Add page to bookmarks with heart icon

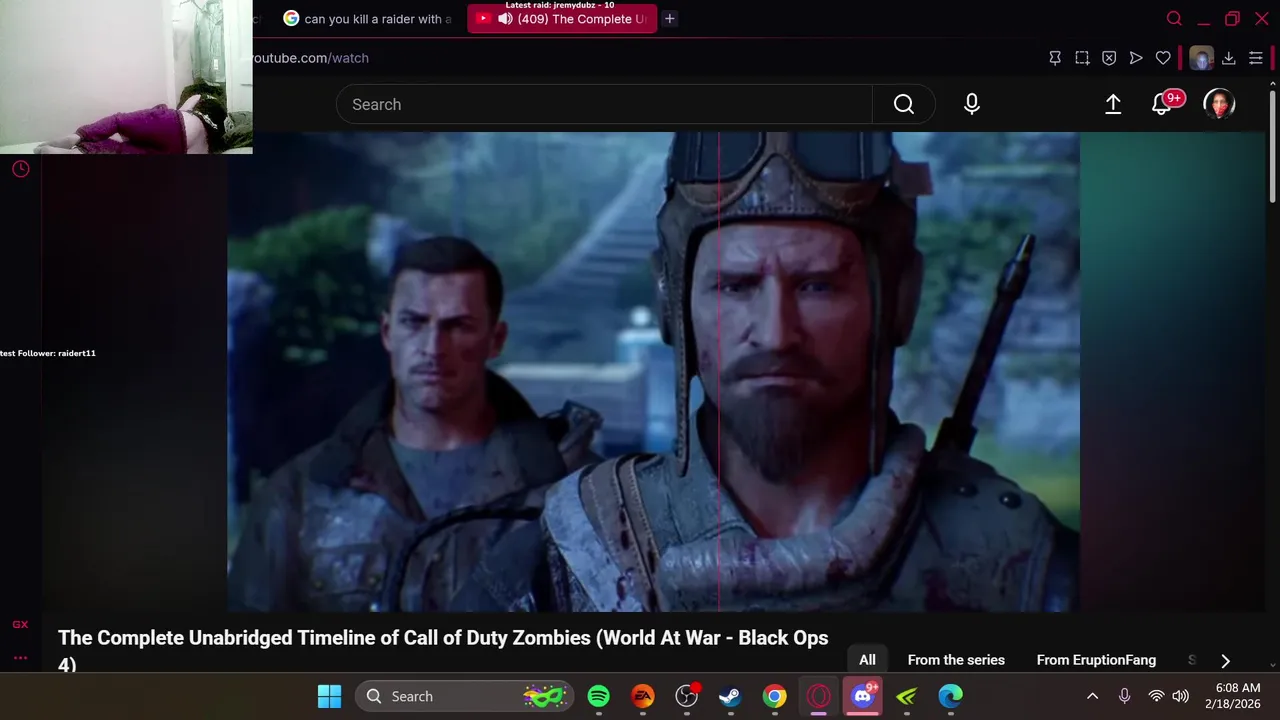(x=1163, y=58)
